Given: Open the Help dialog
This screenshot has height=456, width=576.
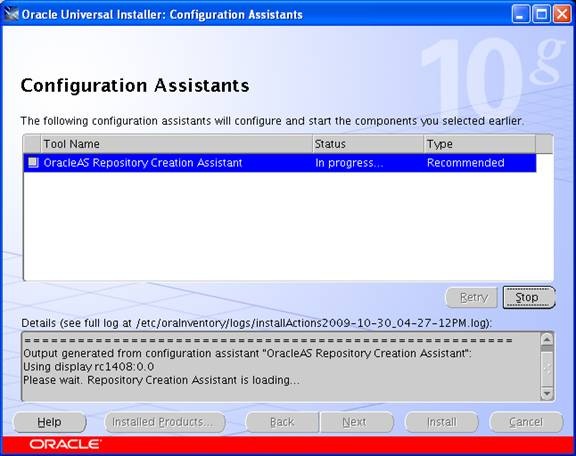Looking at the screenshot, I should pyautogui.click(x=50, y=422).
